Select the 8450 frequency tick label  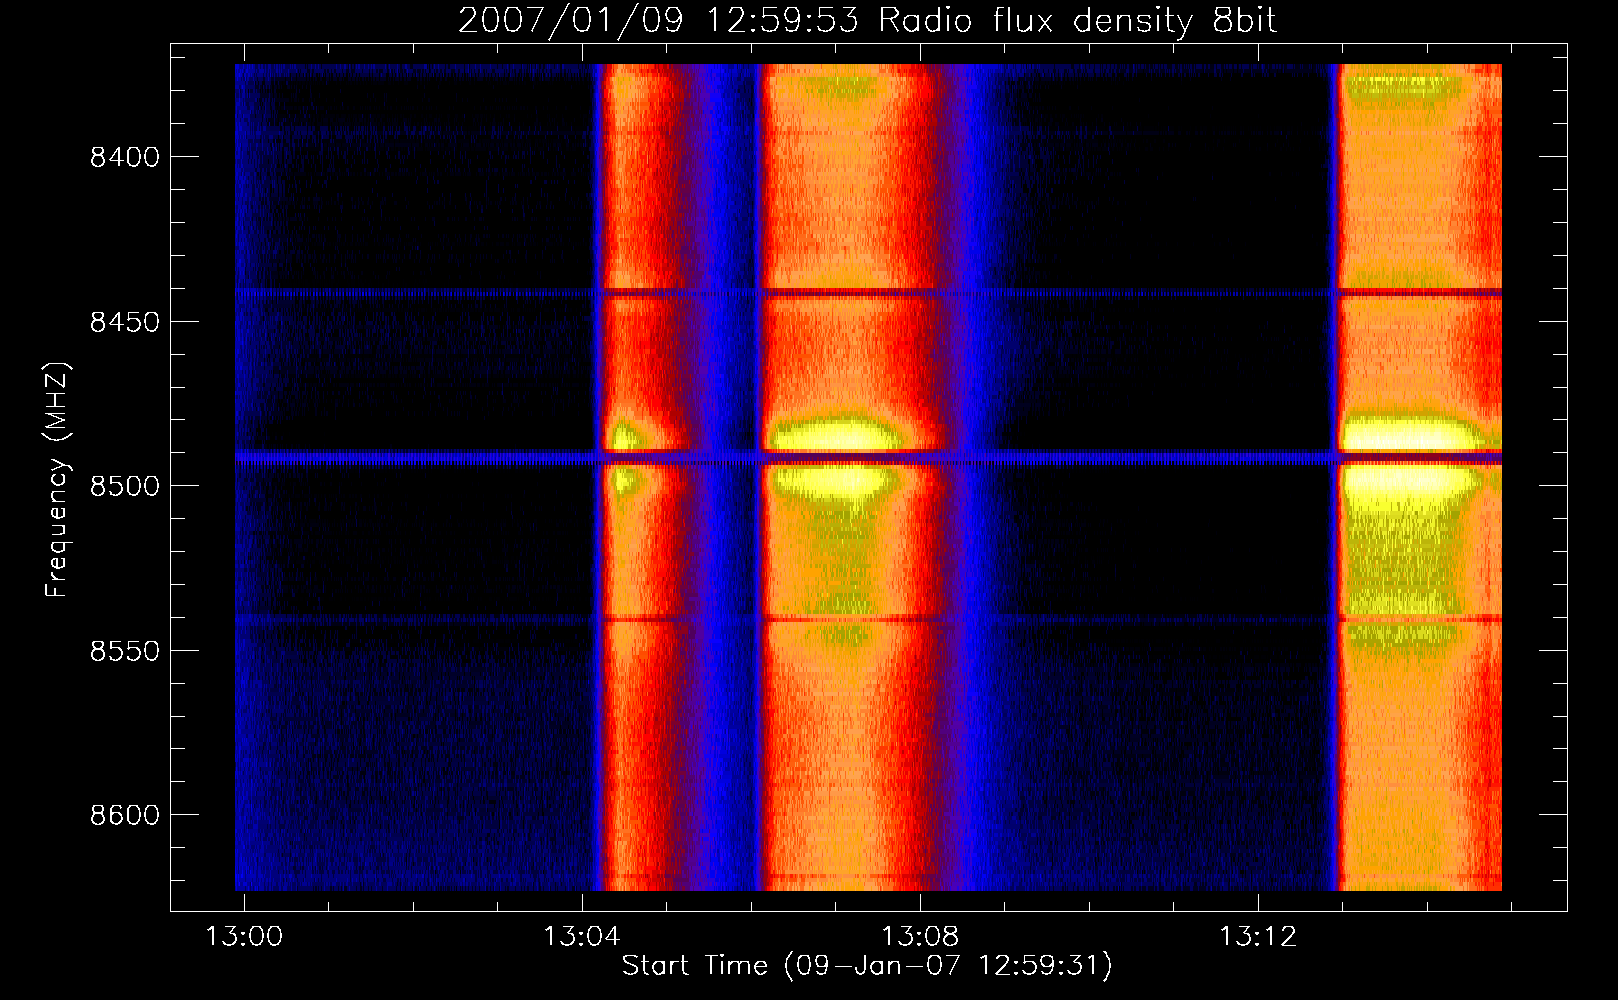(125, 322)
